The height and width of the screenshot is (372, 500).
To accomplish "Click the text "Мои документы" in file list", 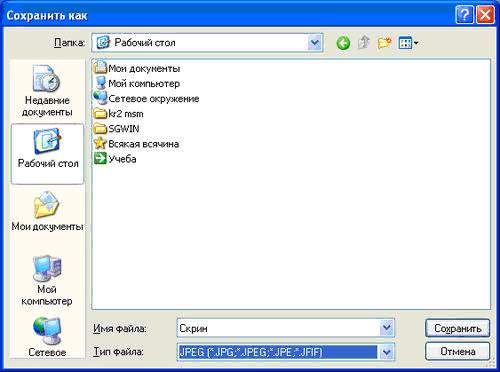I will click(x=144, y=69).
